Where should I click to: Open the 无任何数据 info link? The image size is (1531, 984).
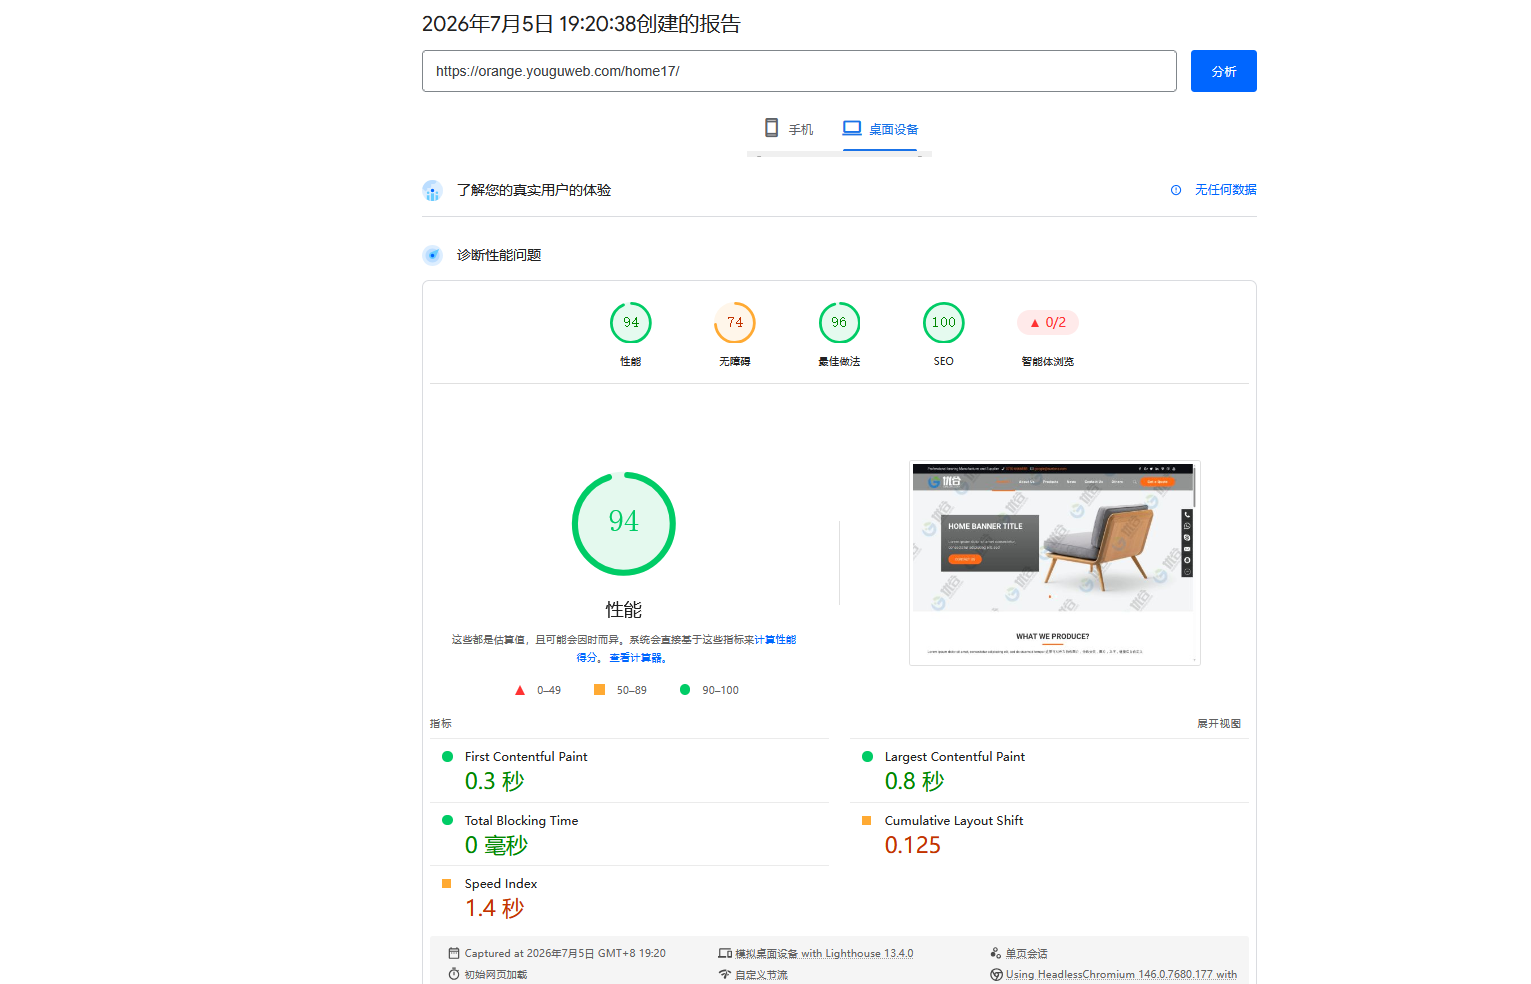coord(1225,190)
